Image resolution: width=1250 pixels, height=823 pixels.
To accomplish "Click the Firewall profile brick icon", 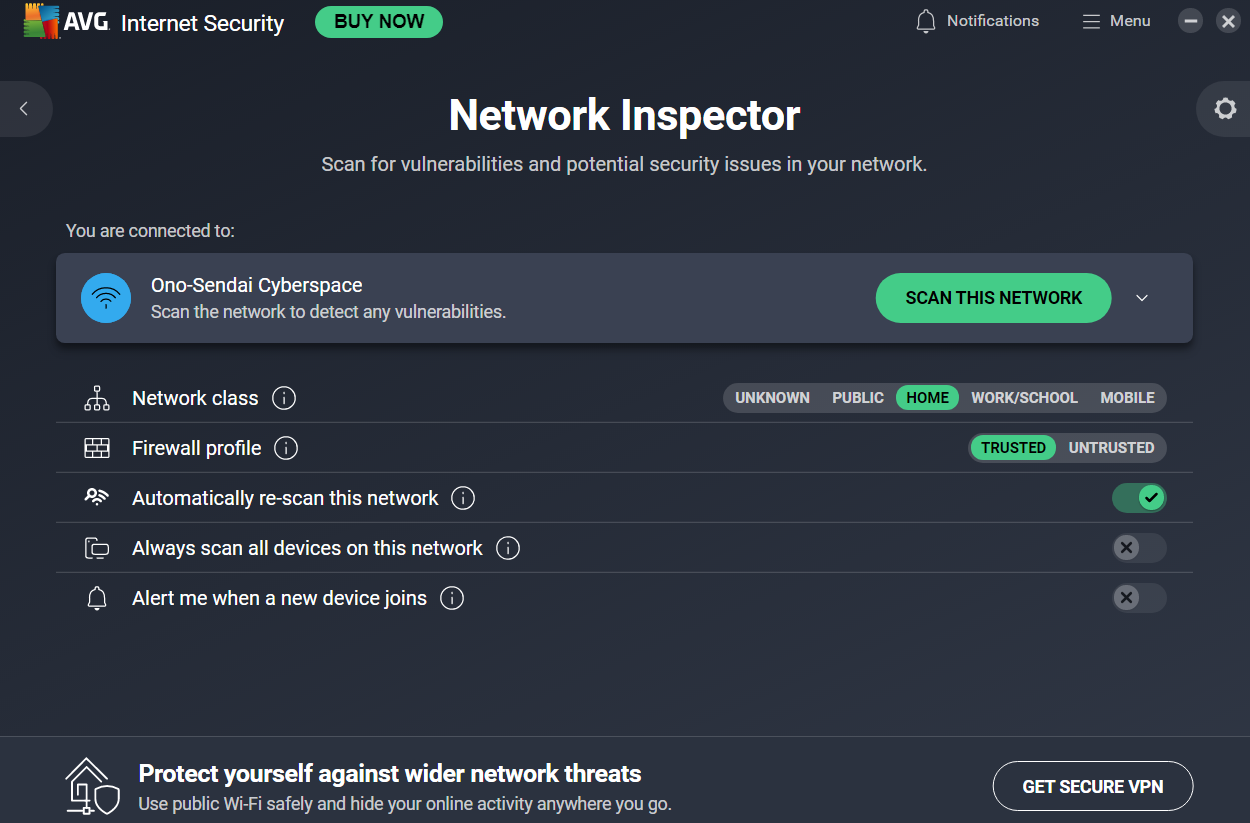I will 97,448.
